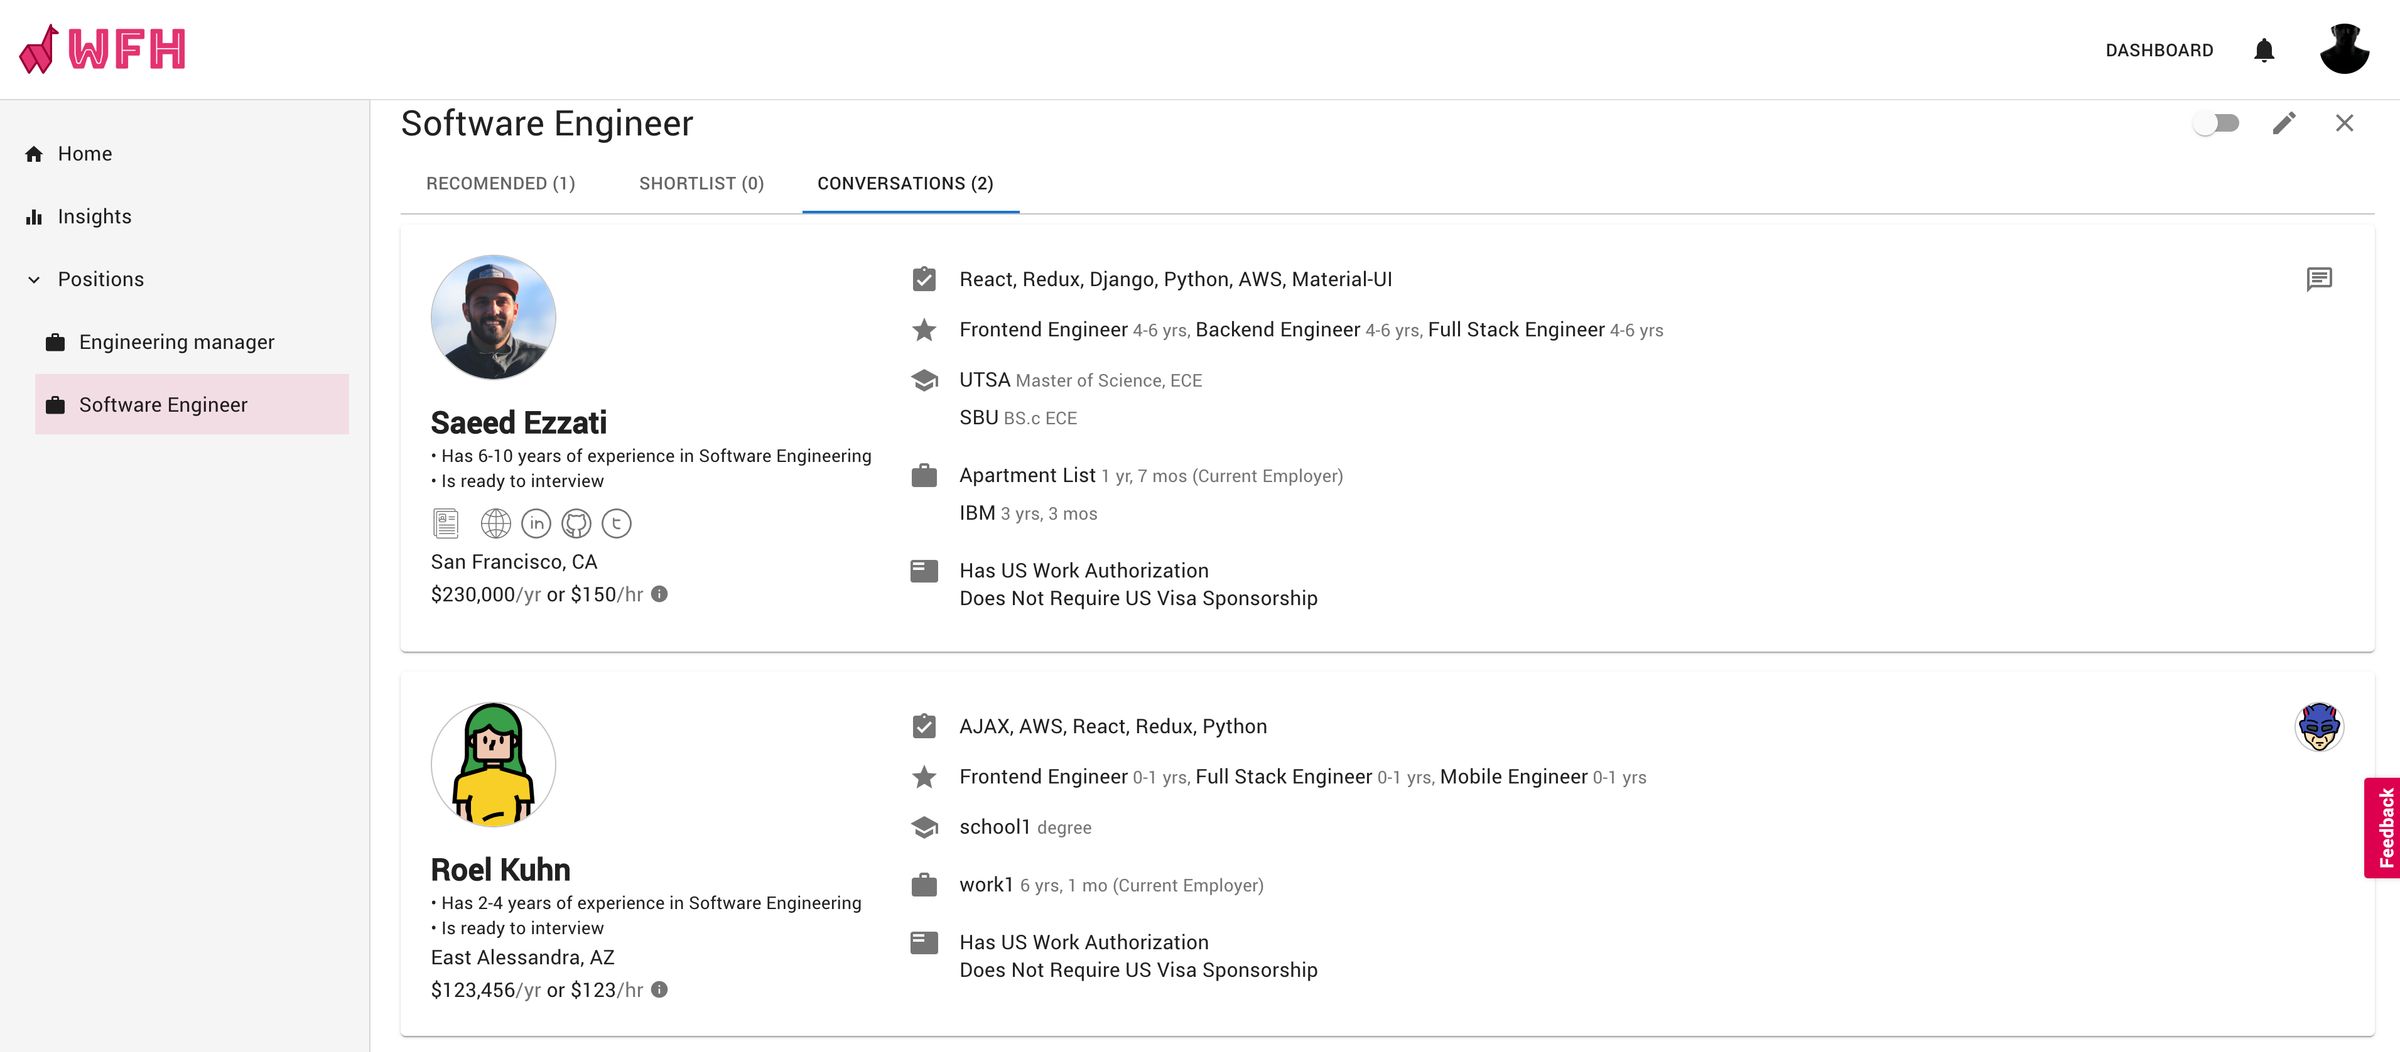Show salary info tooltip for Roel Kuhn
2400x1052 pixels.
(659, 990)
